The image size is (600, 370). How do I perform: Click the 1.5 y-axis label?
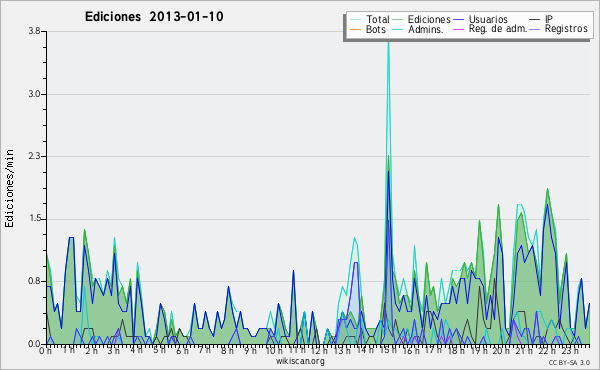pyautogui.click(x=34, y=219)
